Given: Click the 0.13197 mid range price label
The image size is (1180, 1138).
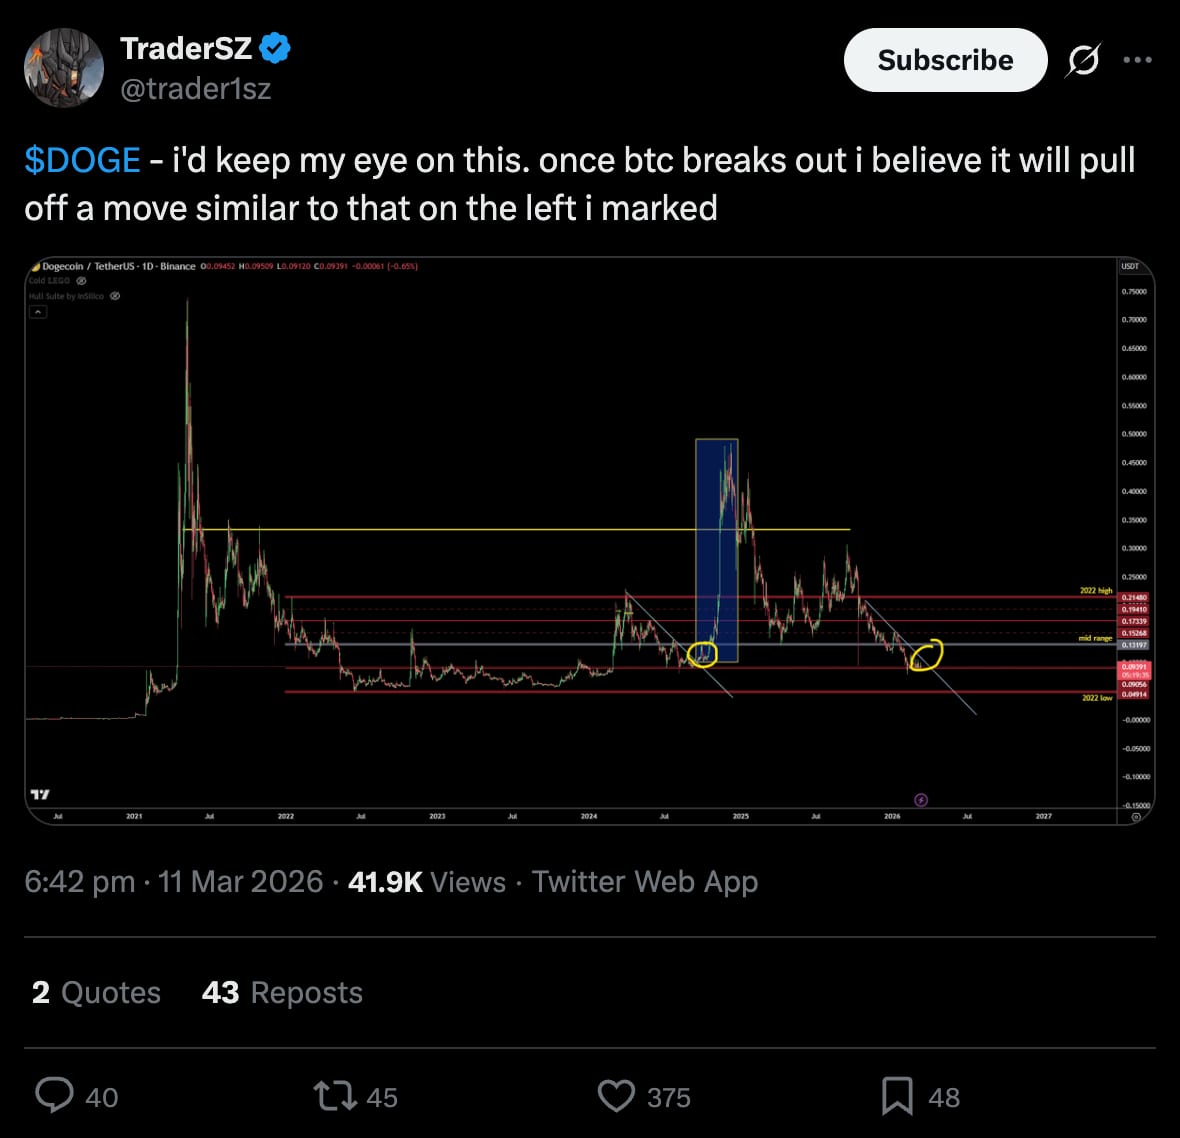Looking at the screenshot, I should [1134, 645].
